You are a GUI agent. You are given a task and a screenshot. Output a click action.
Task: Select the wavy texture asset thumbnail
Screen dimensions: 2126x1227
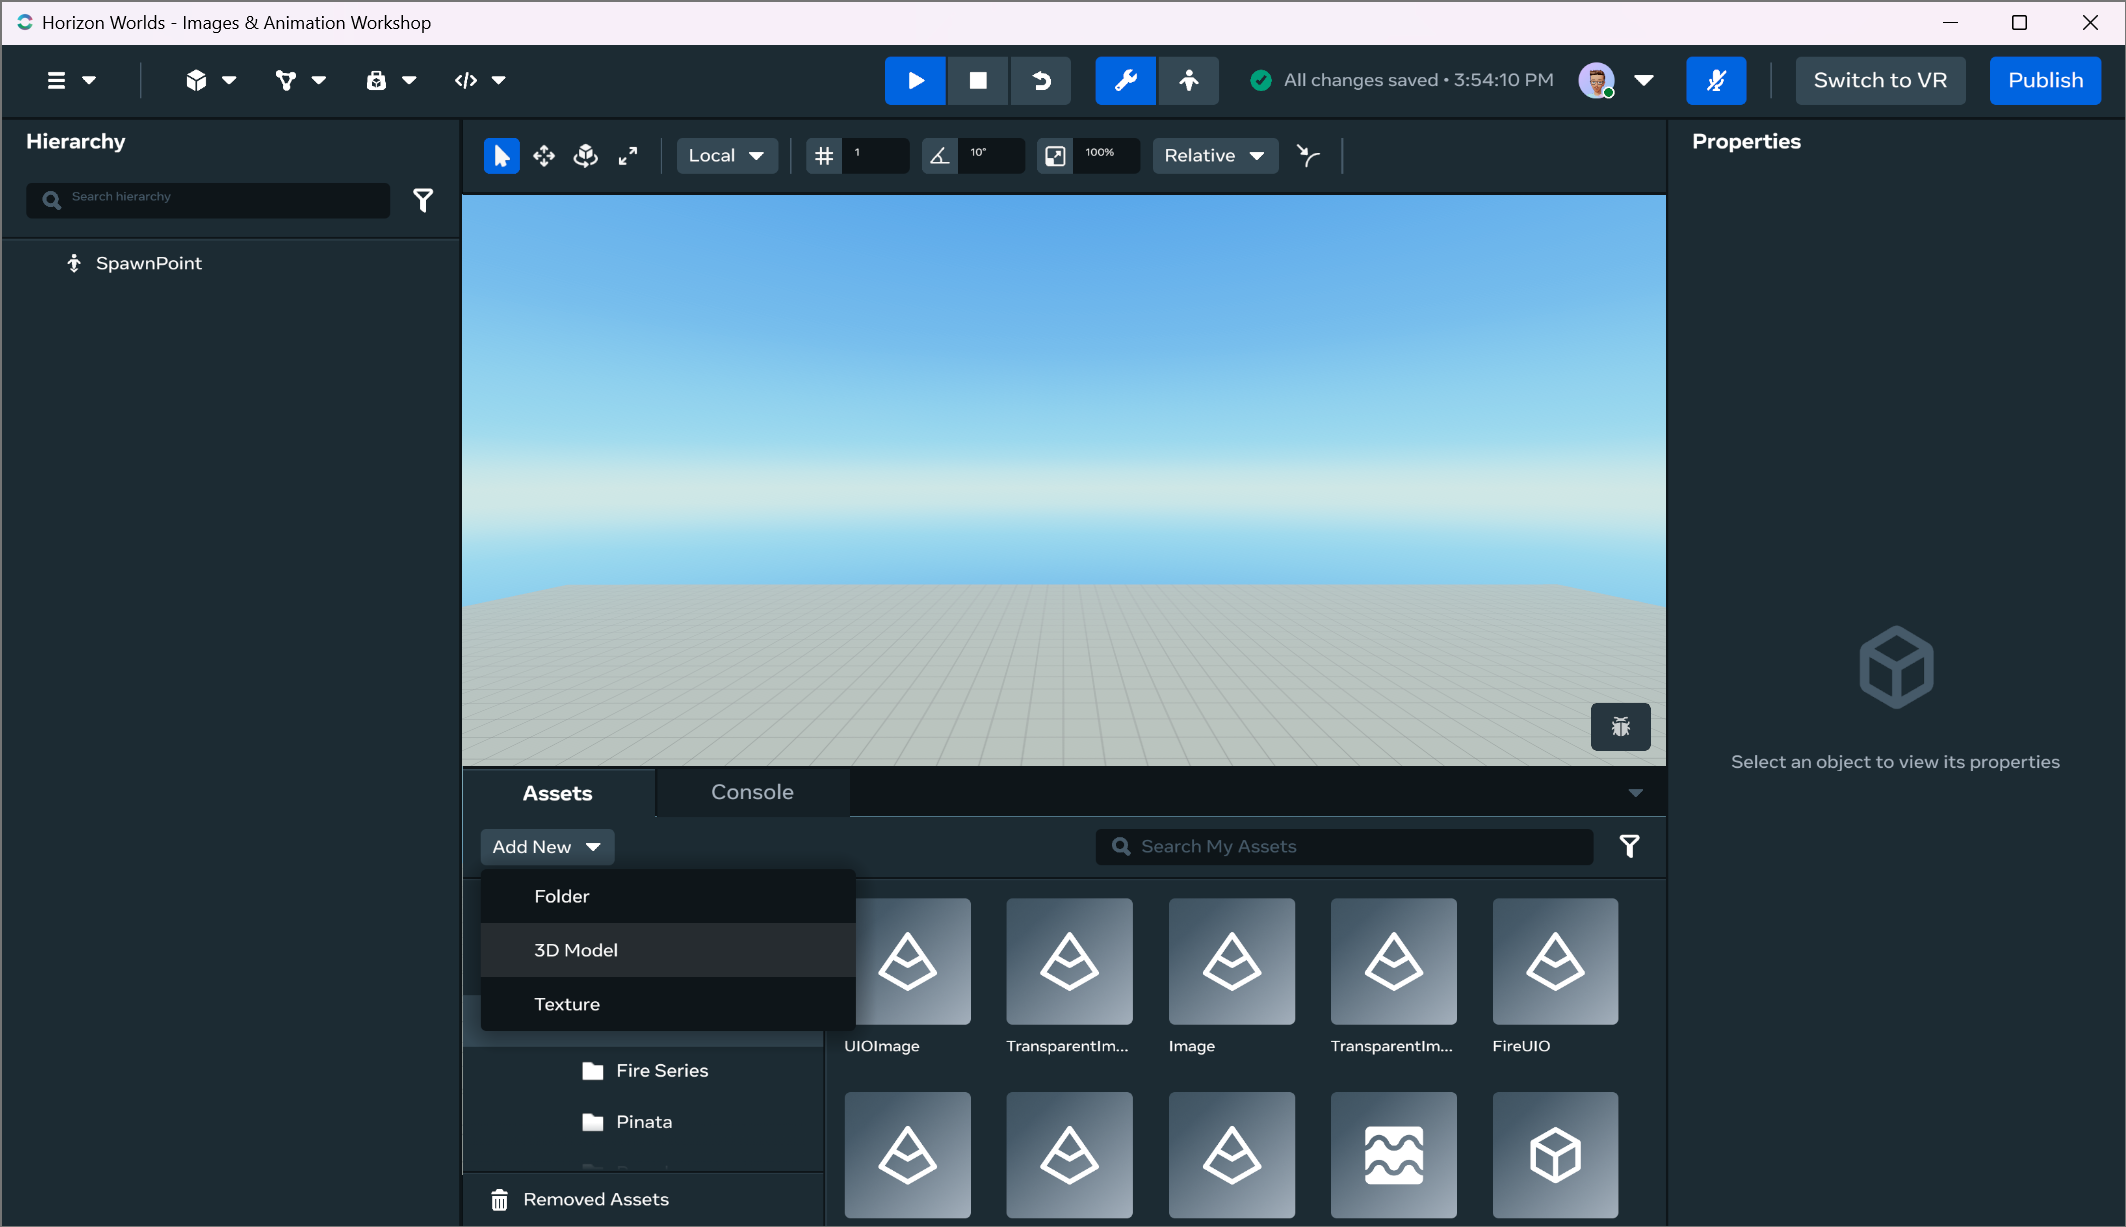coord(1393,1155)
